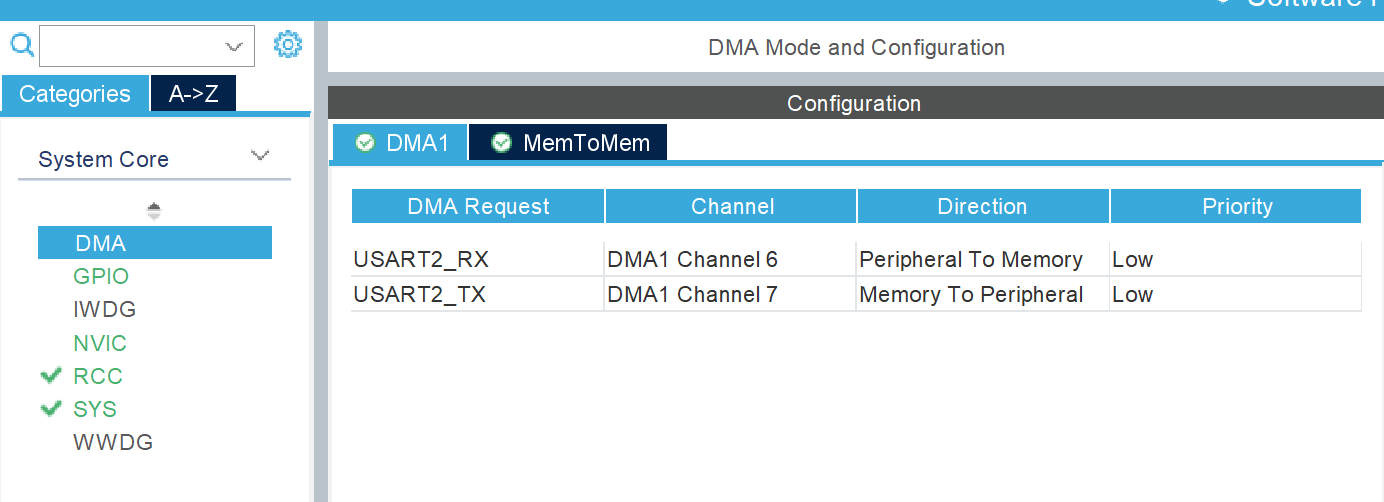Click the DMA1 Channel 6 cell
The width and height of the screenshot is (1384, 502).
click(x=730, y=260)
